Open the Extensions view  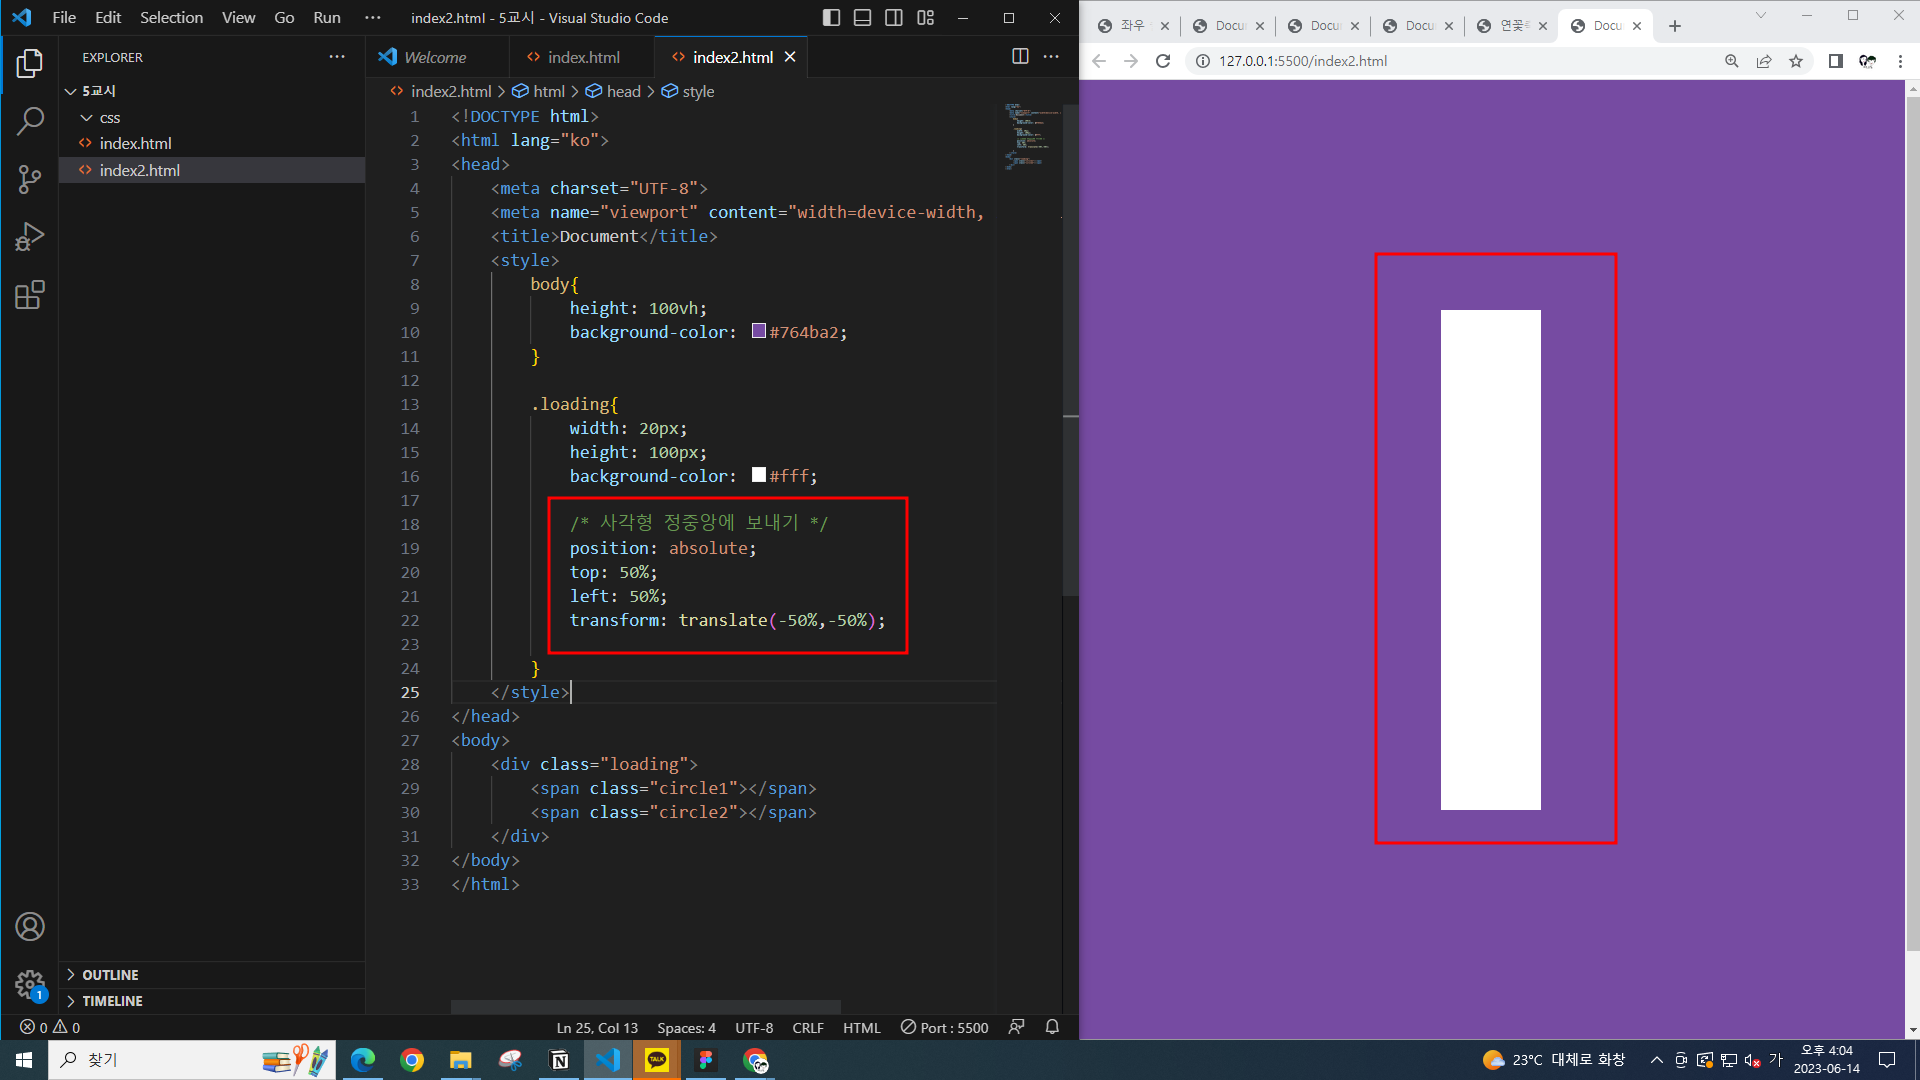[x=30, y=295]
